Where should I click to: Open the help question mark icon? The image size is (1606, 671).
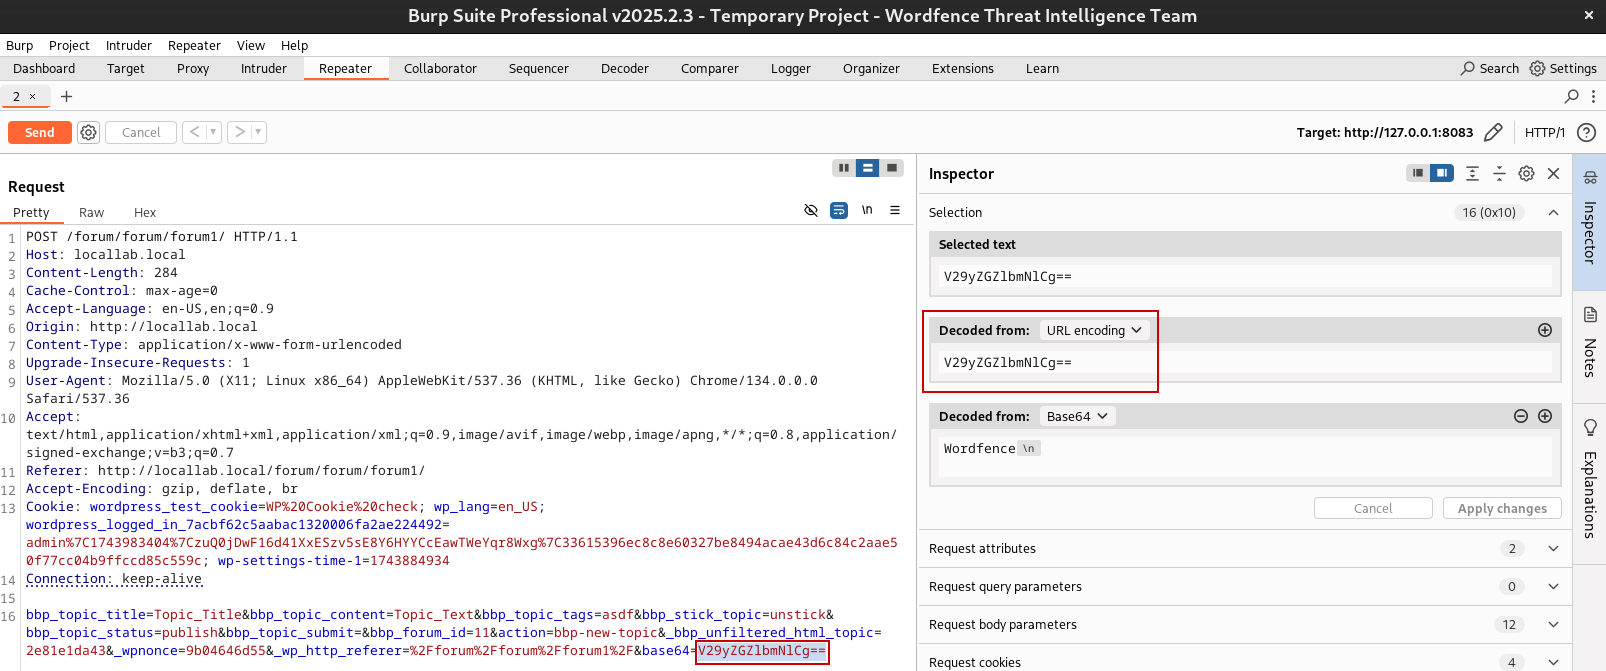click(1585, 132)
